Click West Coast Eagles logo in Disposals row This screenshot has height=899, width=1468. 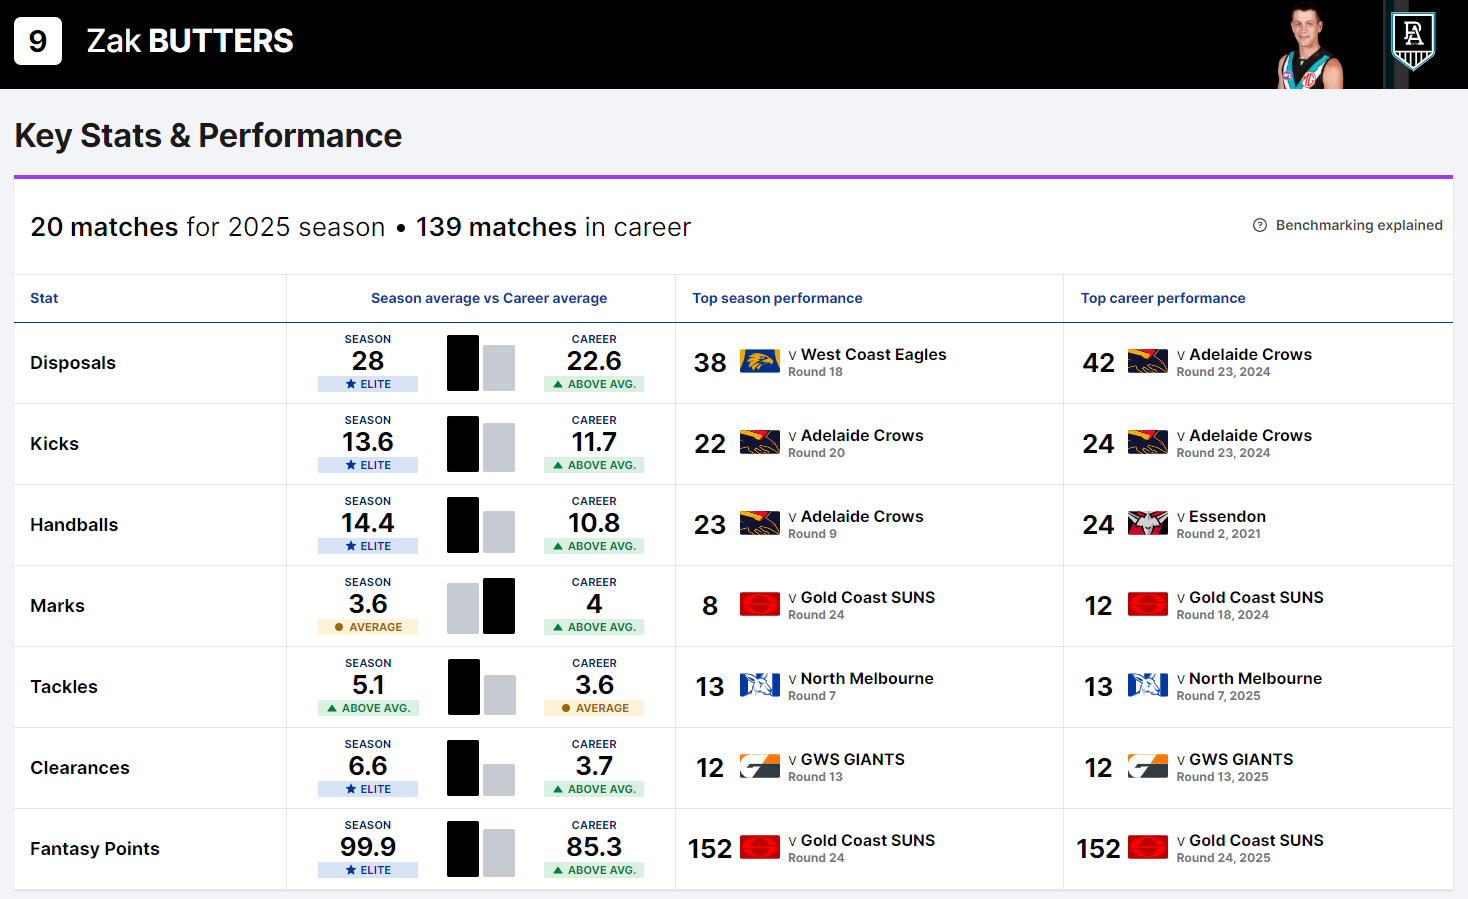coord(759,362)
